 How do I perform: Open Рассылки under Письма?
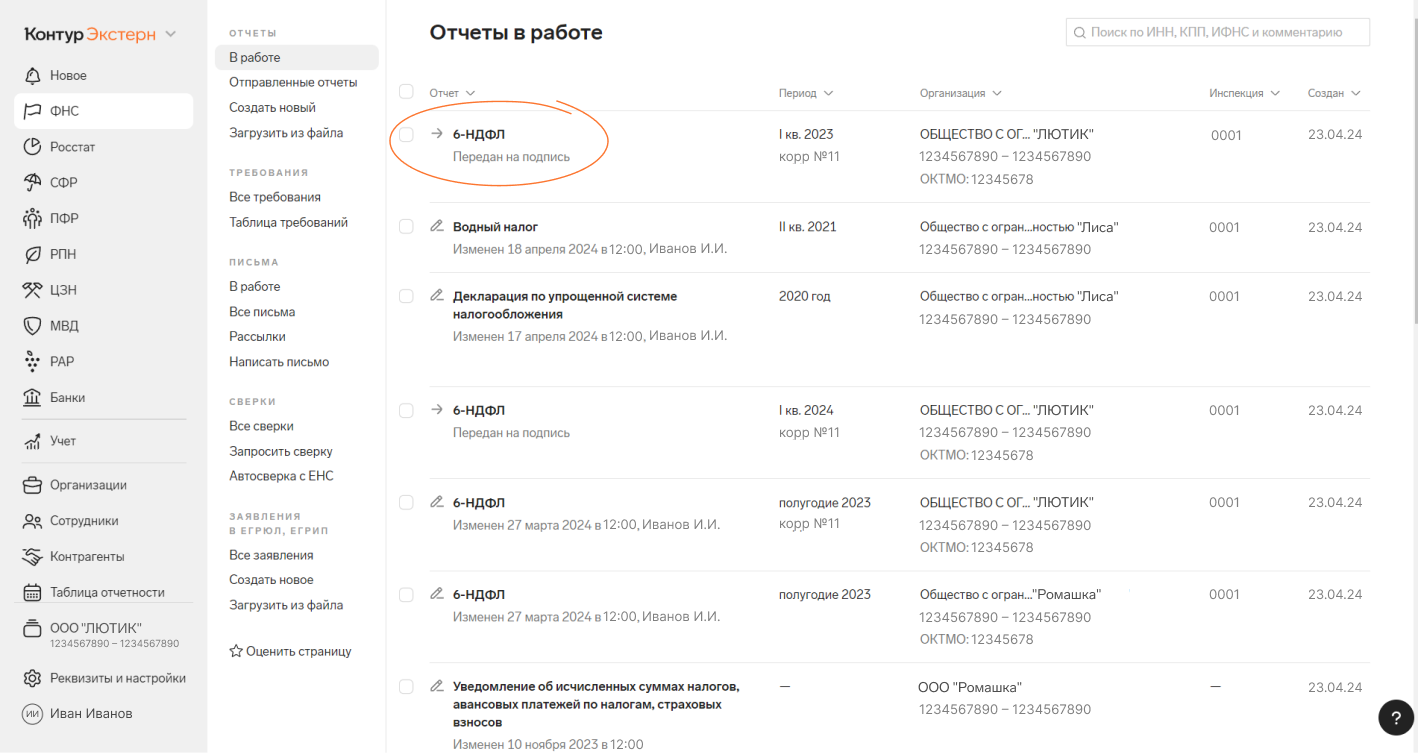pos(257,337)
